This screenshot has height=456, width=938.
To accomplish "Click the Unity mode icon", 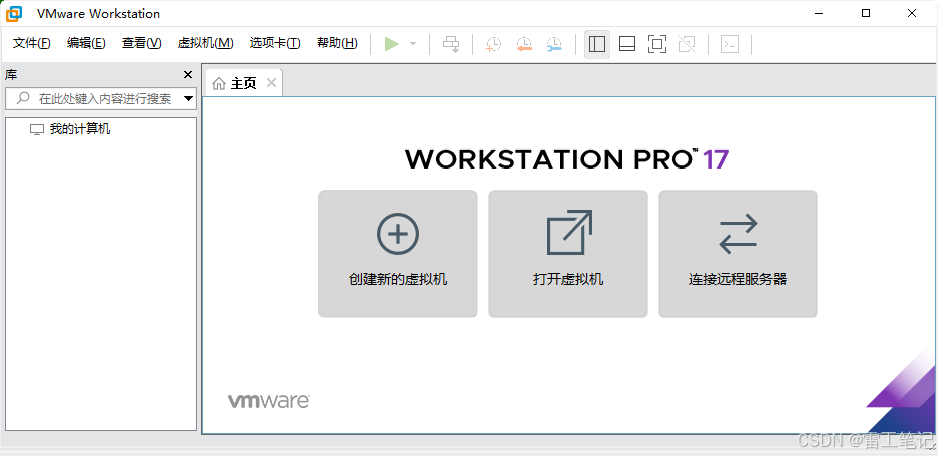I will tap(687, 44).
